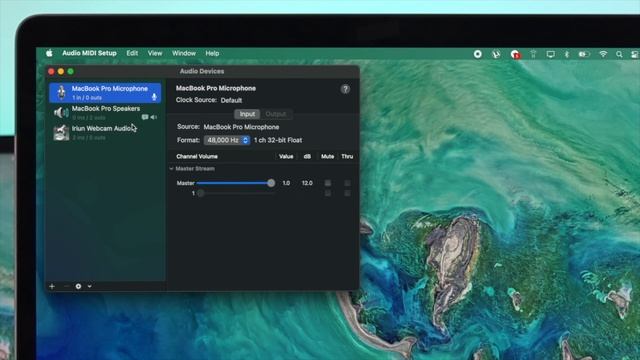Add a device with the plus button

click(x=52, y=286)
